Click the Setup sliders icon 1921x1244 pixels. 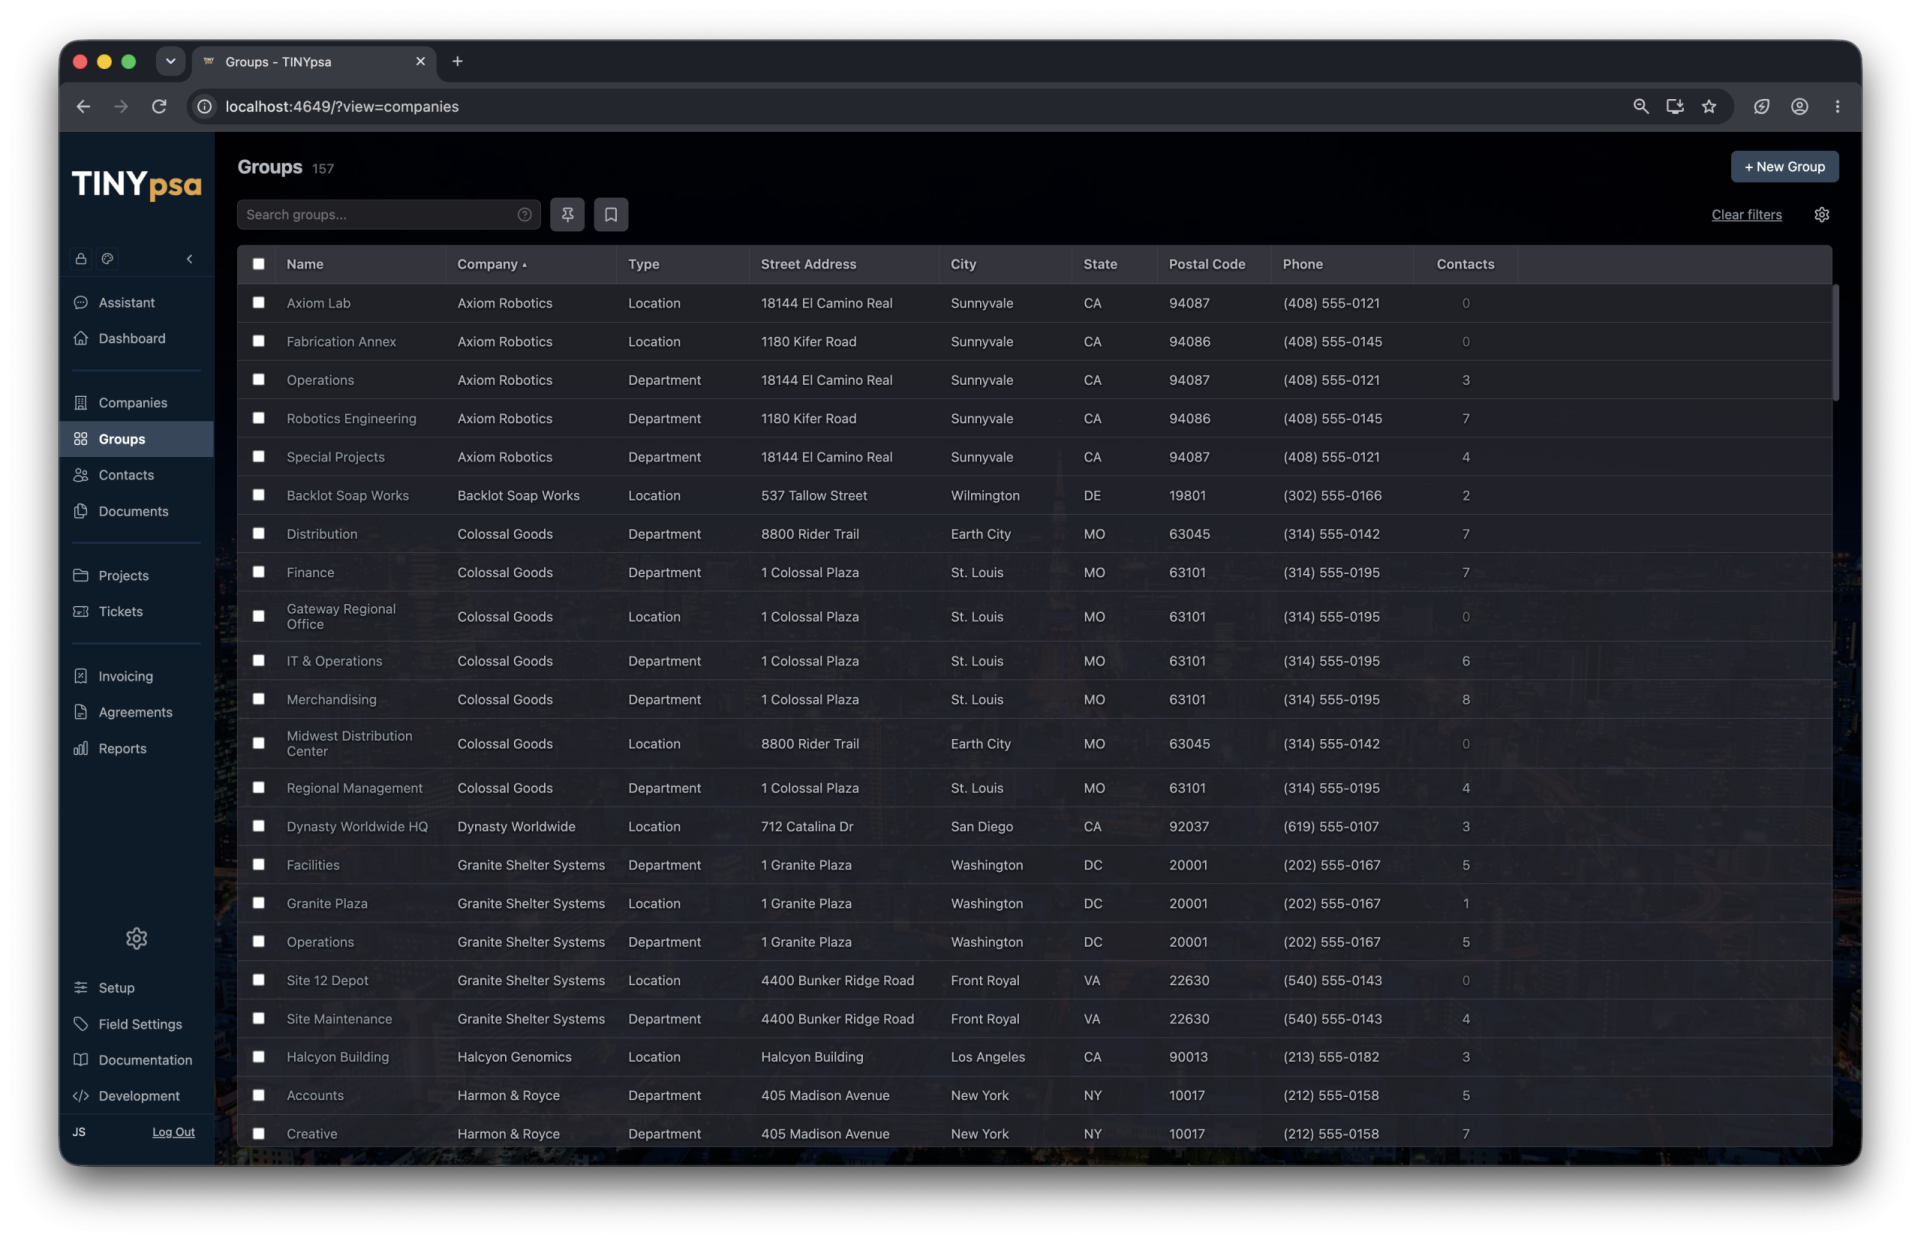tap(81, 987)
